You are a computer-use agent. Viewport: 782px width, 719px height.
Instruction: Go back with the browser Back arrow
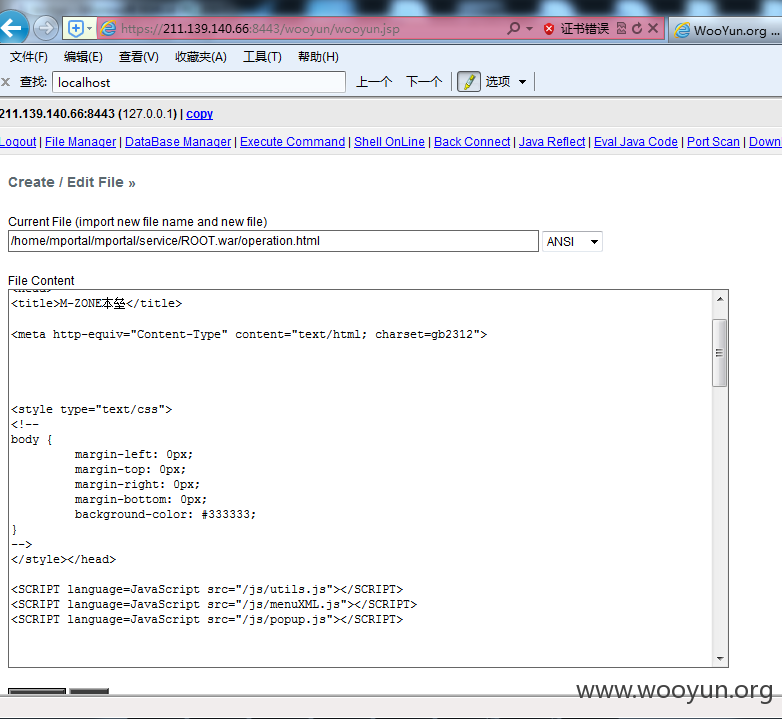tap(12, 26)
